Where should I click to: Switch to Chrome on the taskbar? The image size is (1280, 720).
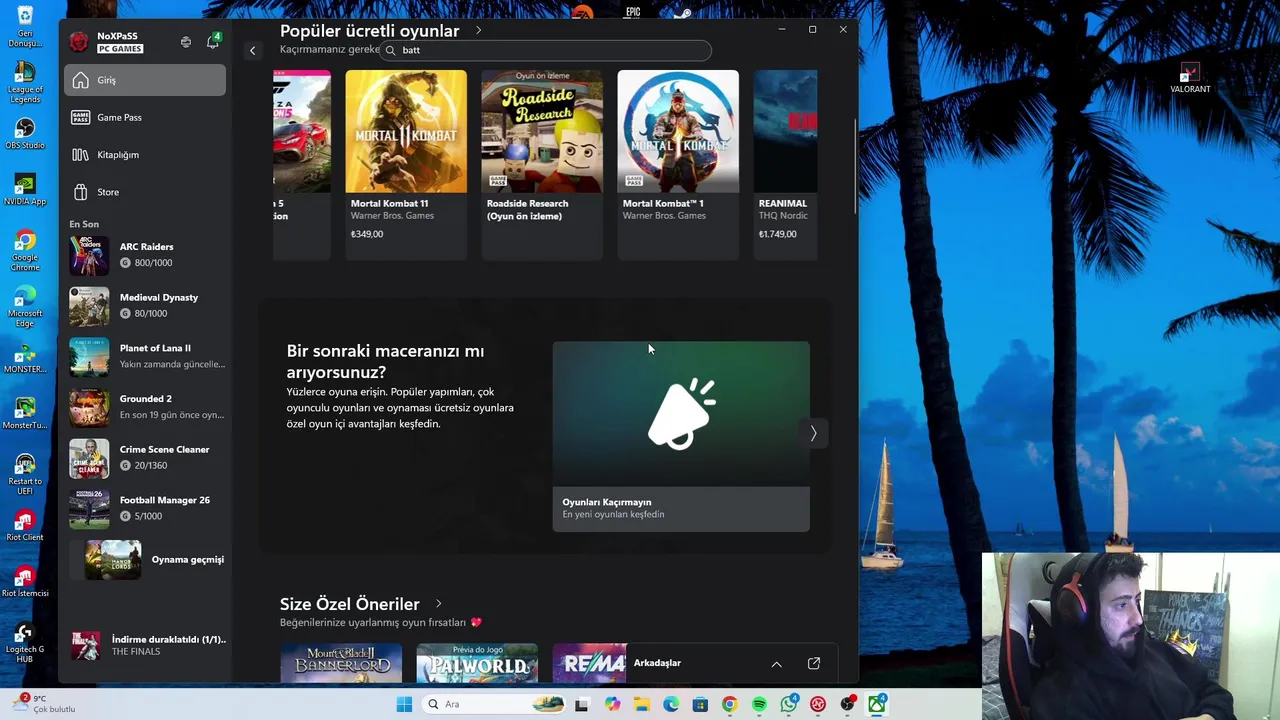(x=730, y=704)
